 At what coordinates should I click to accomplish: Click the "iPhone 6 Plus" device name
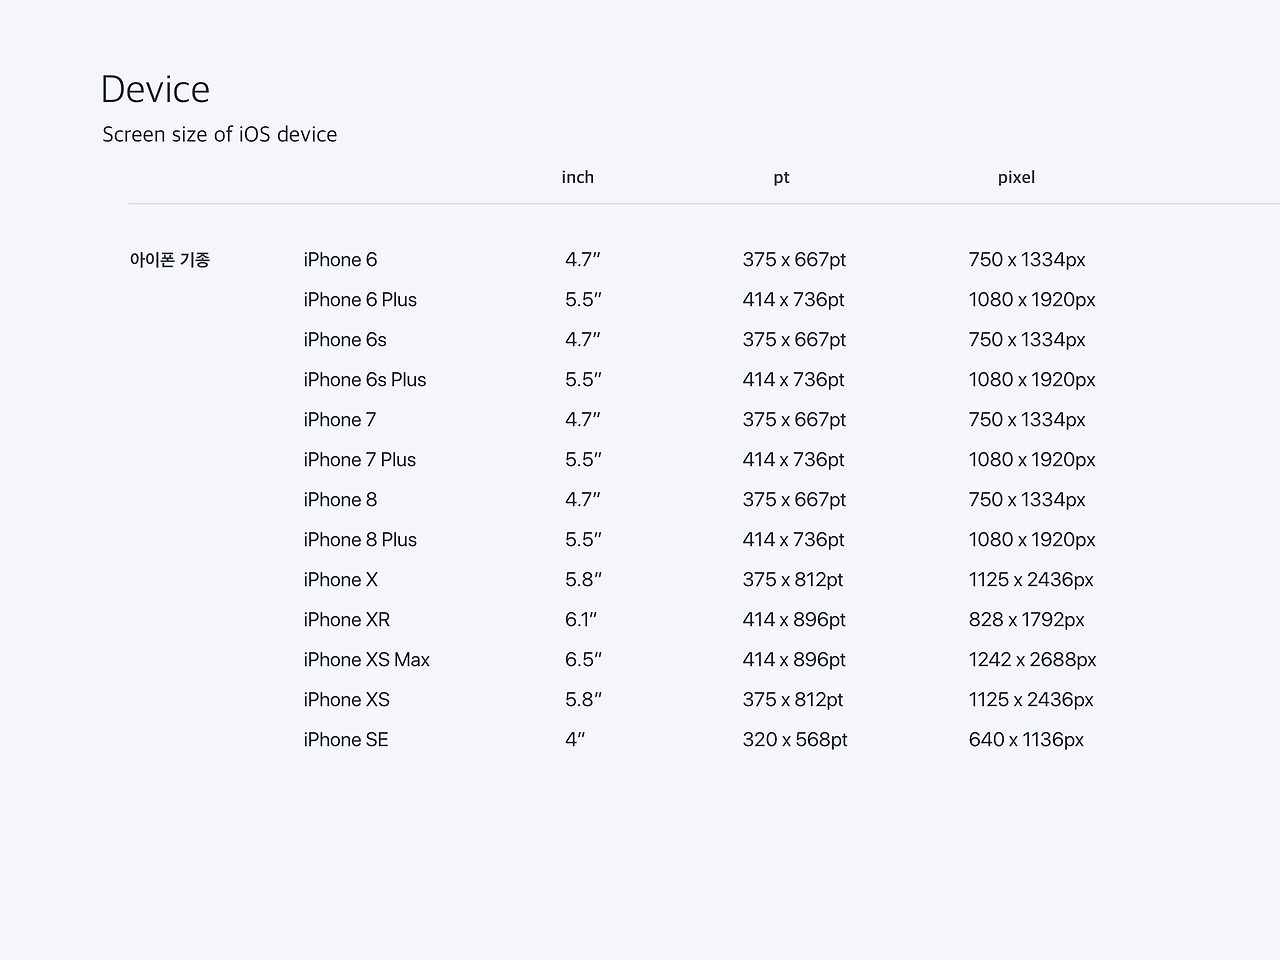[360, 300]
